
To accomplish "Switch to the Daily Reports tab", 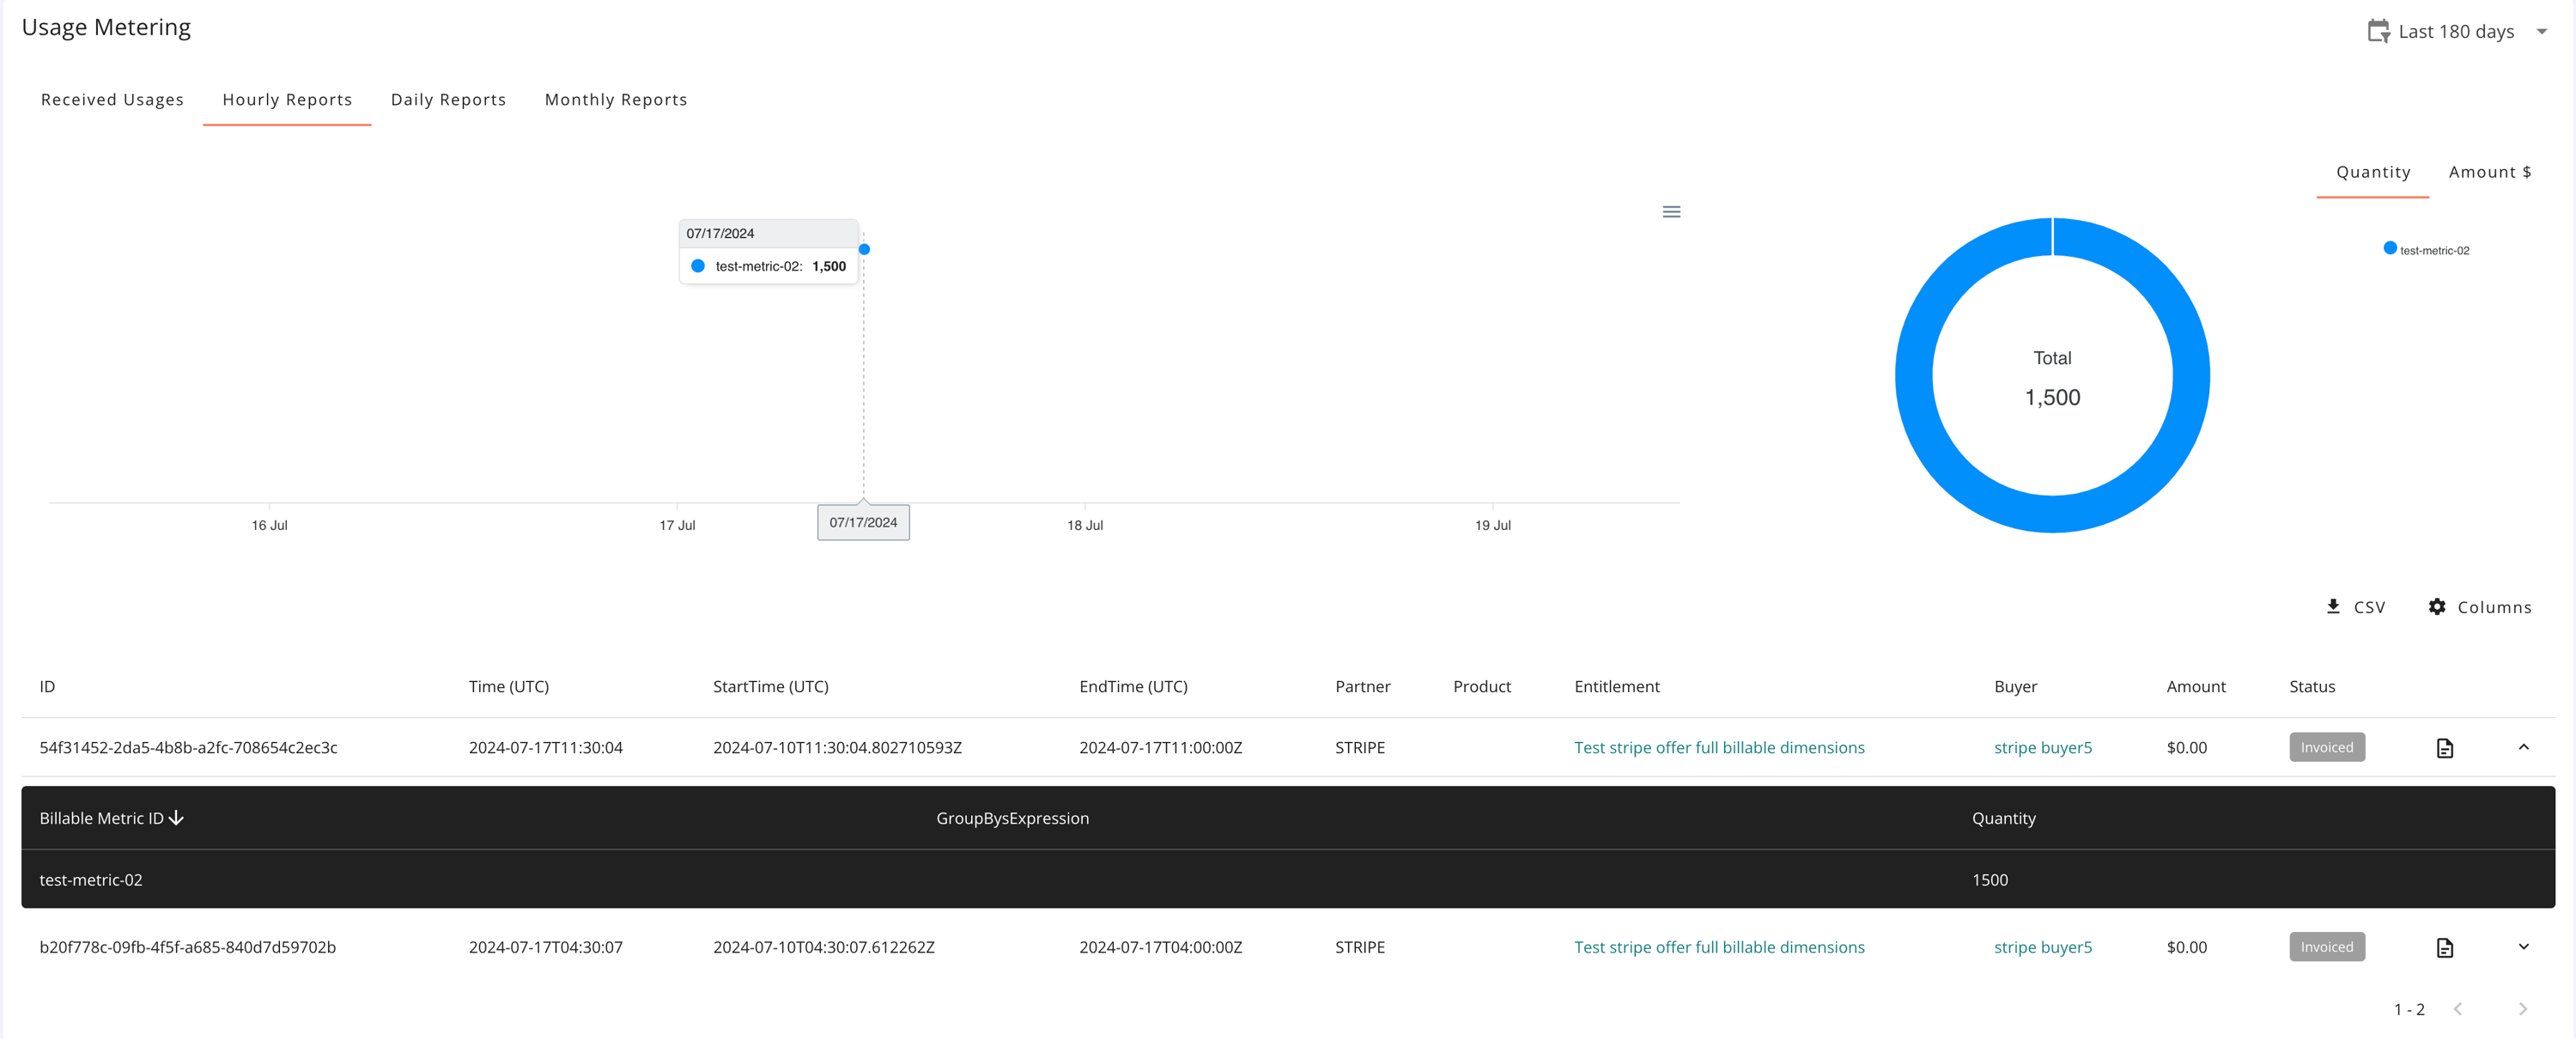I will (x=448, y=100).
